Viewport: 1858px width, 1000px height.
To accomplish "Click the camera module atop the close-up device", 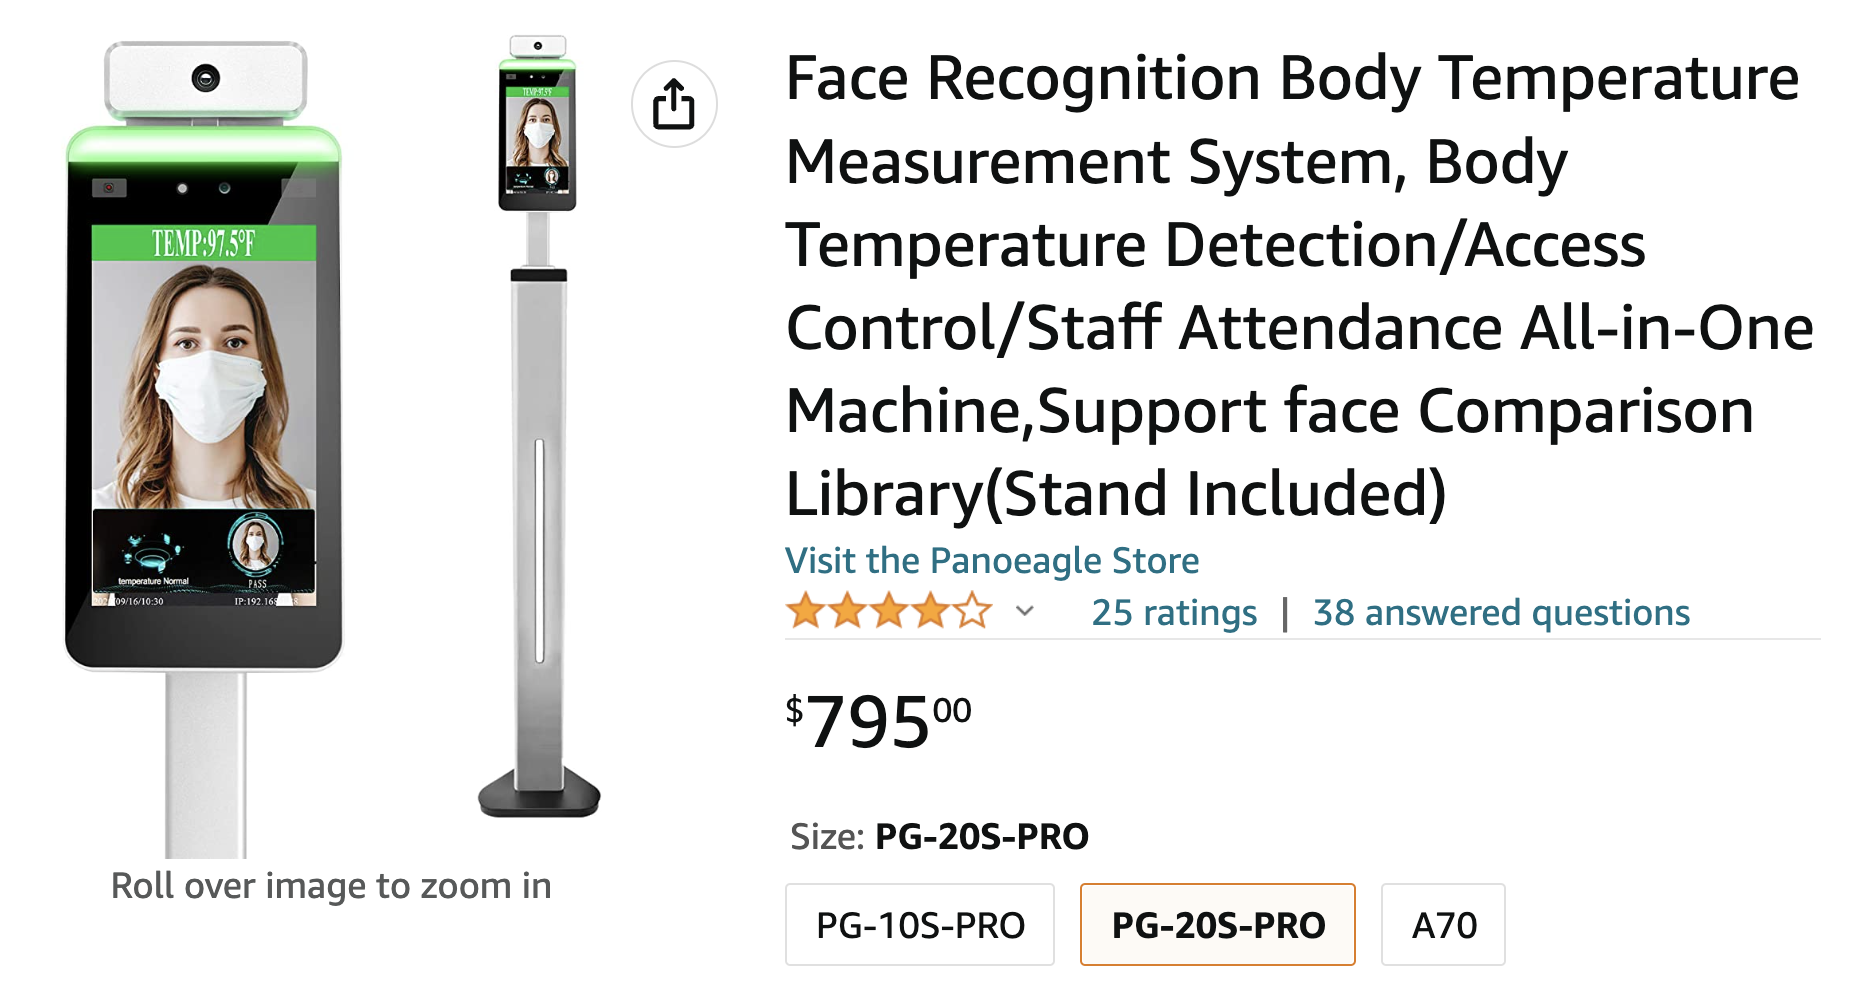I will tap(206, 78).
